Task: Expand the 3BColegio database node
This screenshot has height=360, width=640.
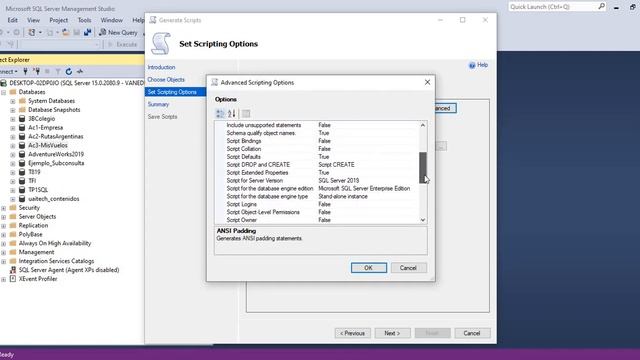Action: pos(13,119)
